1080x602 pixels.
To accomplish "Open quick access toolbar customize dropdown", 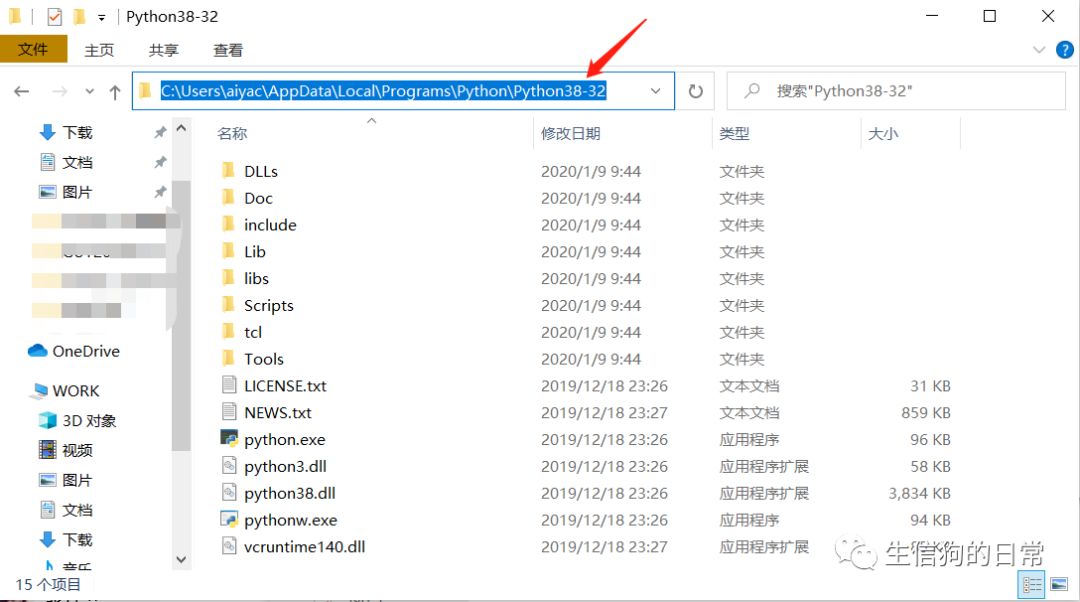I will point(101,17).
